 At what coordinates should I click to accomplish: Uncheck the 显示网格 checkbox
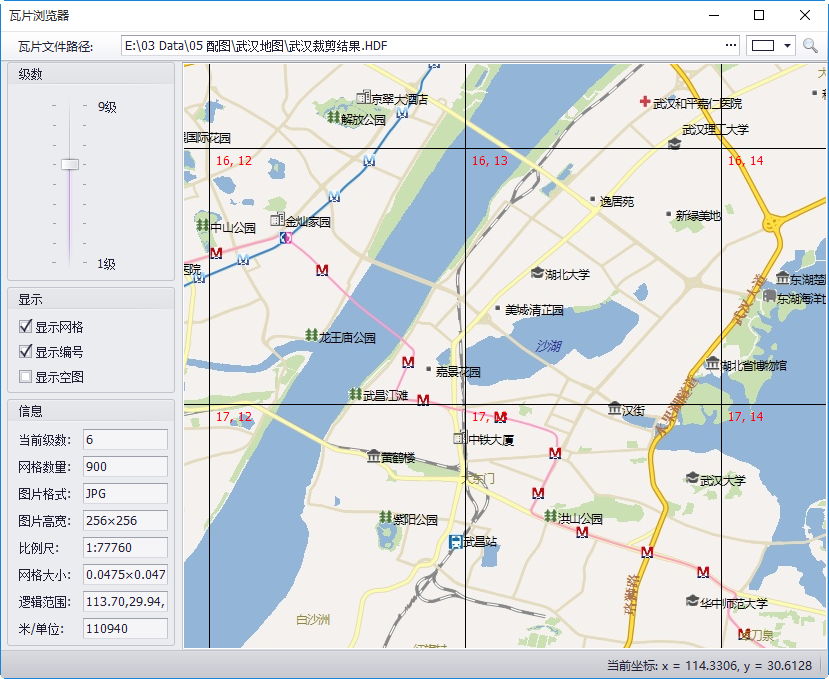[26, 327]
